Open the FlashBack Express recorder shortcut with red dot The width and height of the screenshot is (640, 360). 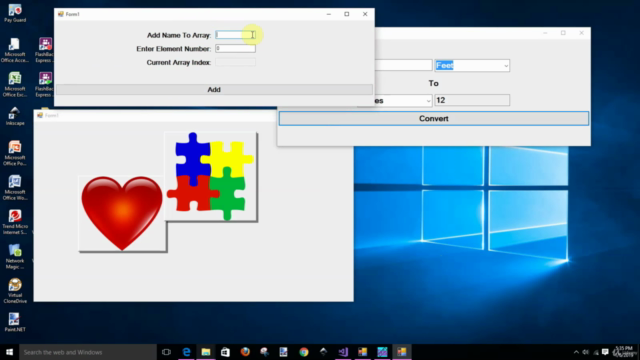click(44, 50)
